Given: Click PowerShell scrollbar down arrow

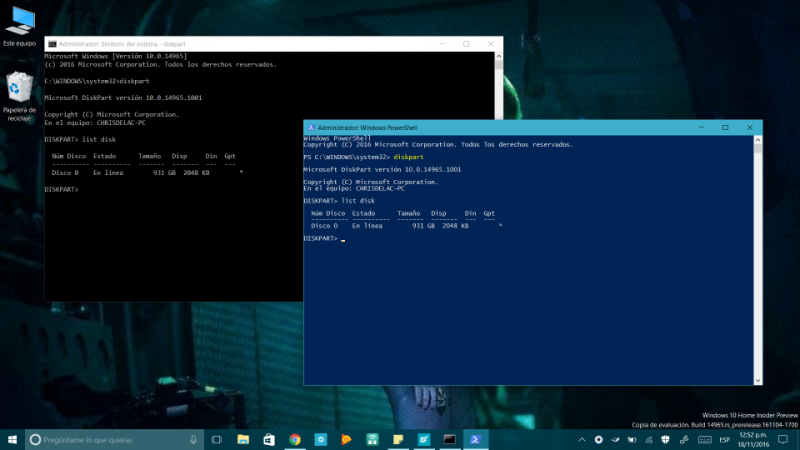Looking at the screenshot, I should [x=758, y=381].
